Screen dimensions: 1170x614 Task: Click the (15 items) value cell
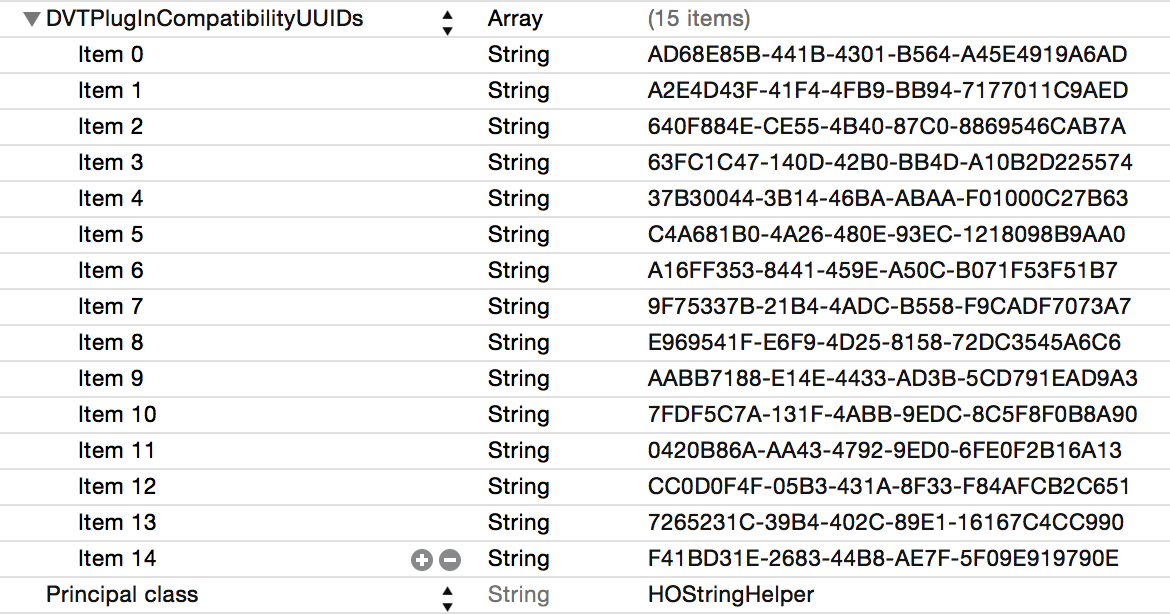698,19
